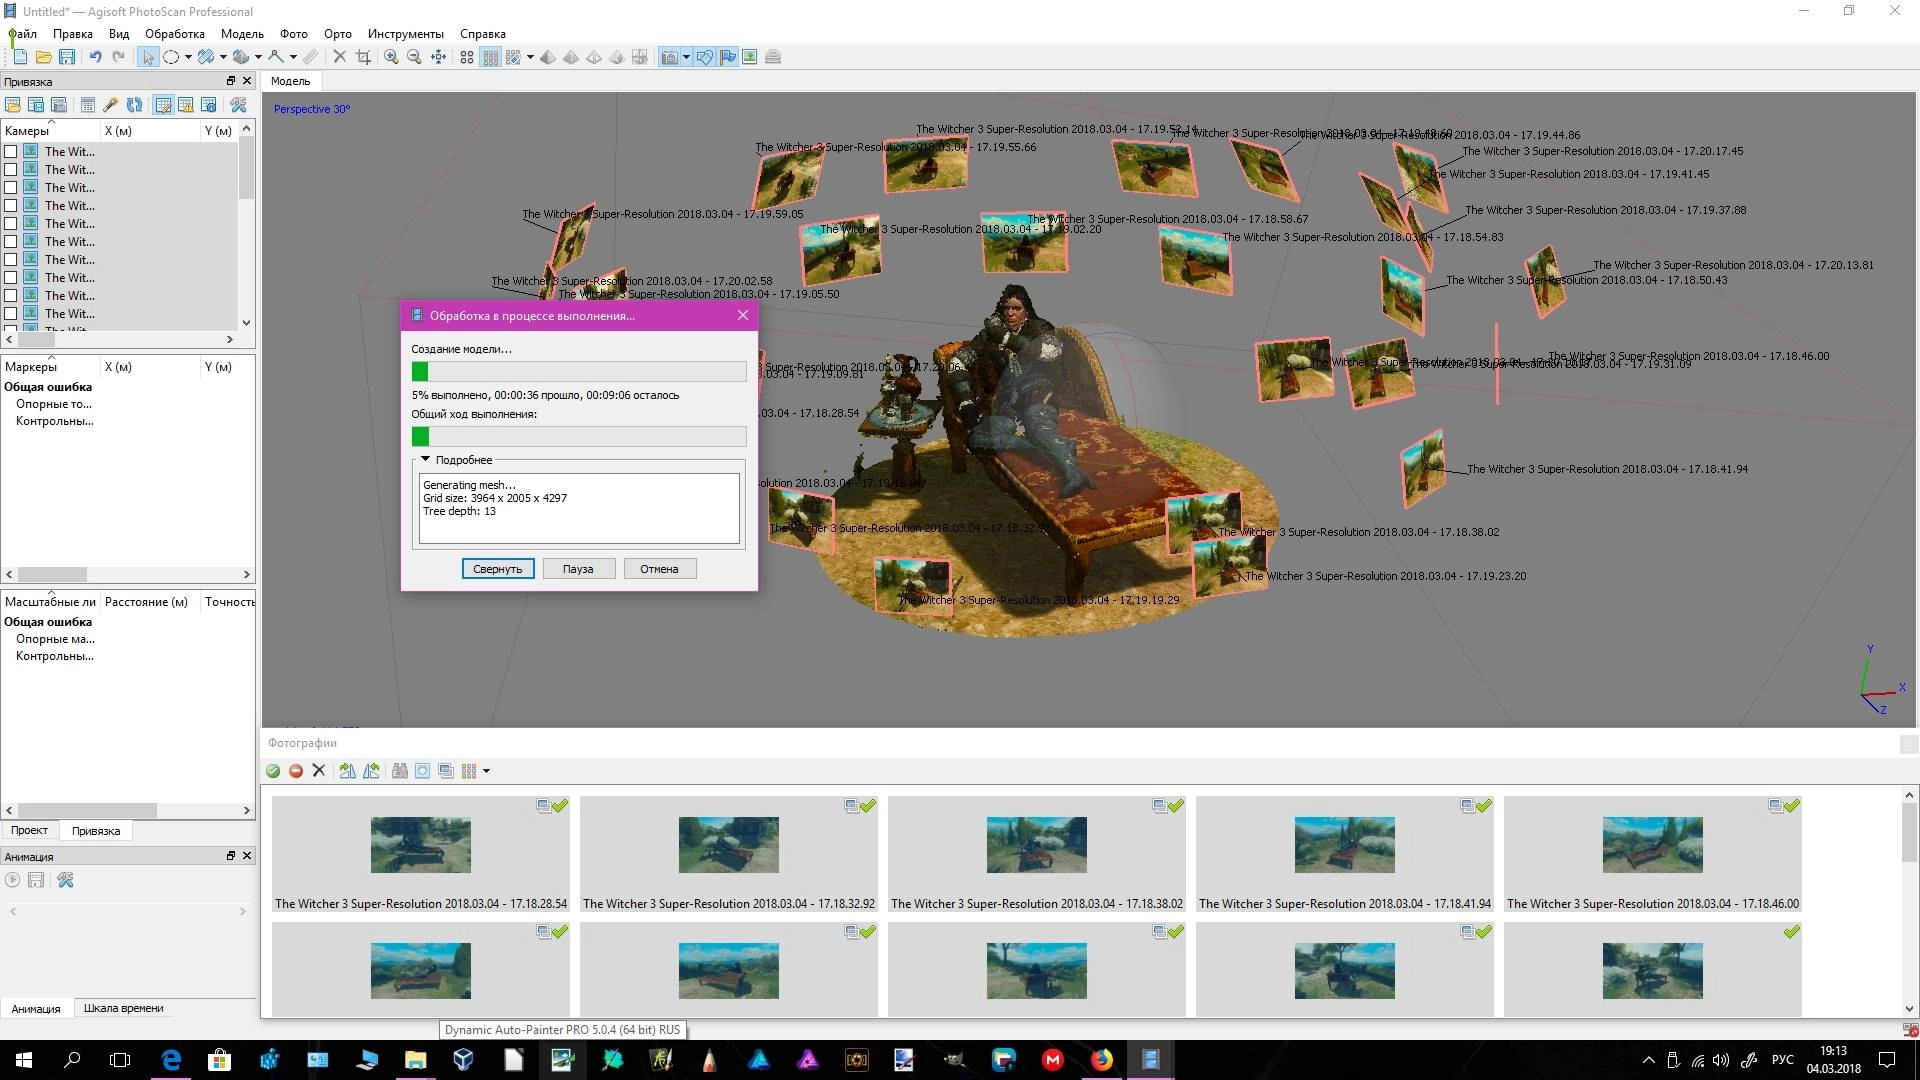Open the Файл menu
This screenshot has height=1080, width=1920.
(22, 34)
